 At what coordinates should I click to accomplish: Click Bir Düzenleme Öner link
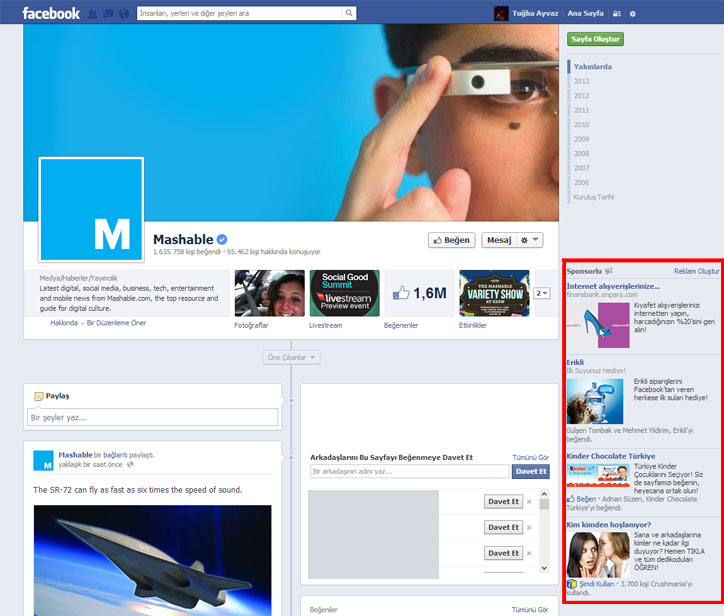pos(116,323)
